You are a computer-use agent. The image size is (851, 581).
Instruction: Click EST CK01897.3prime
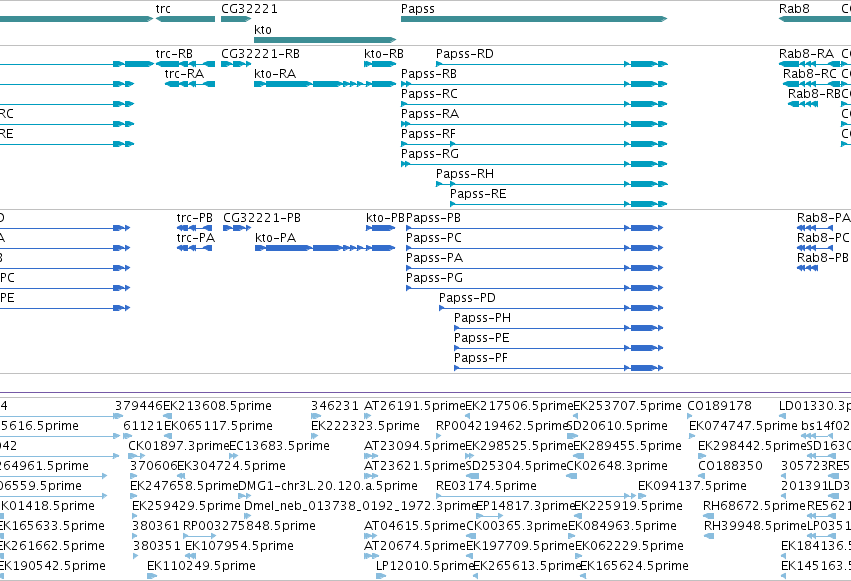pyautogui.click(x=137, y=456)
